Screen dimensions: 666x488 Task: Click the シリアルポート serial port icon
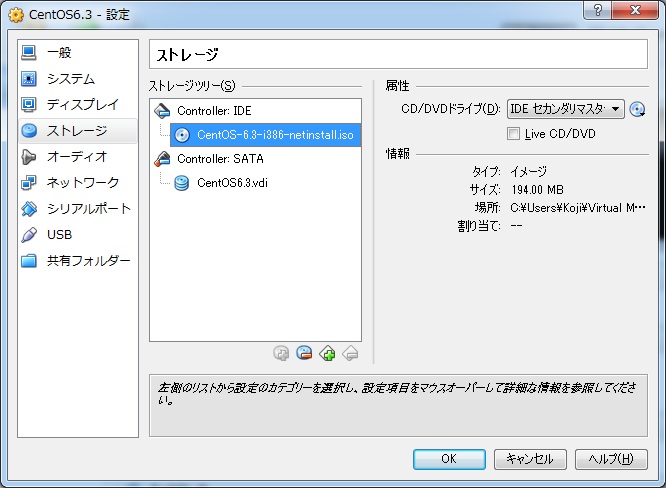(29, 209)
